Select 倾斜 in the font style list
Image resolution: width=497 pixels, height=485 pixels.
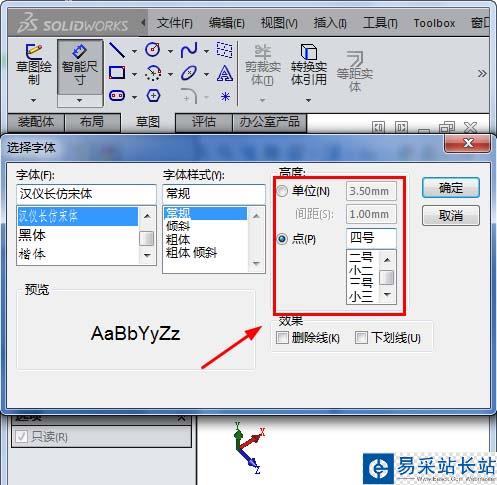click(205, 226)
